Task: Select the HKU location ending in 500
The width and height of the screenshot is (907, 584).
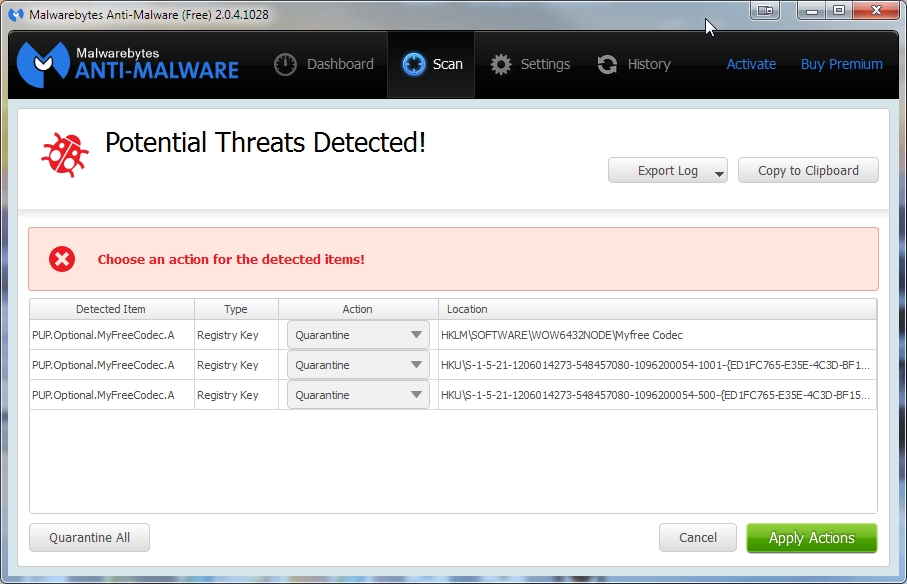Action: tap(655, 395)
